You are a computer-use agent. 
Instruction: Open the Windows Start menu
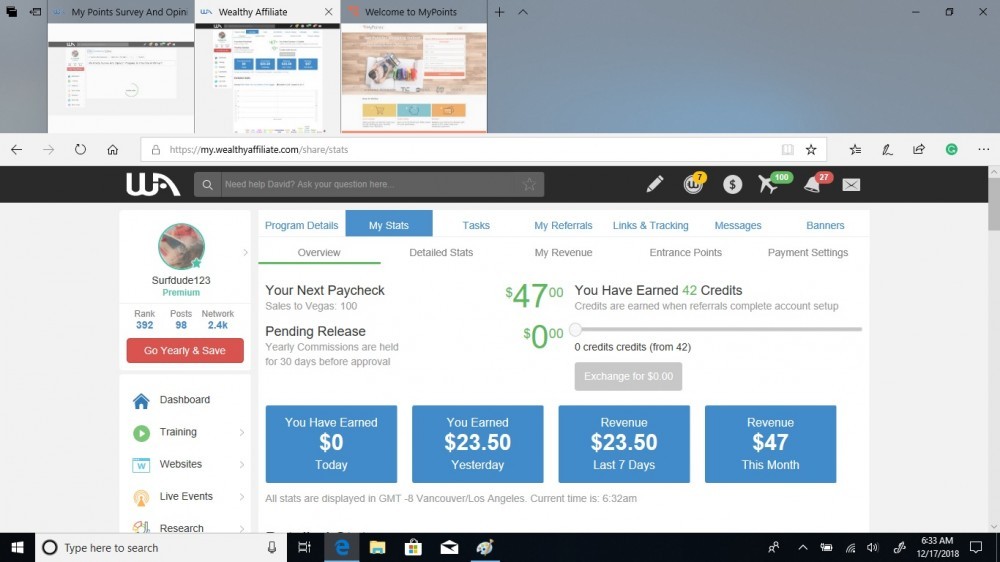click(17, 547)
